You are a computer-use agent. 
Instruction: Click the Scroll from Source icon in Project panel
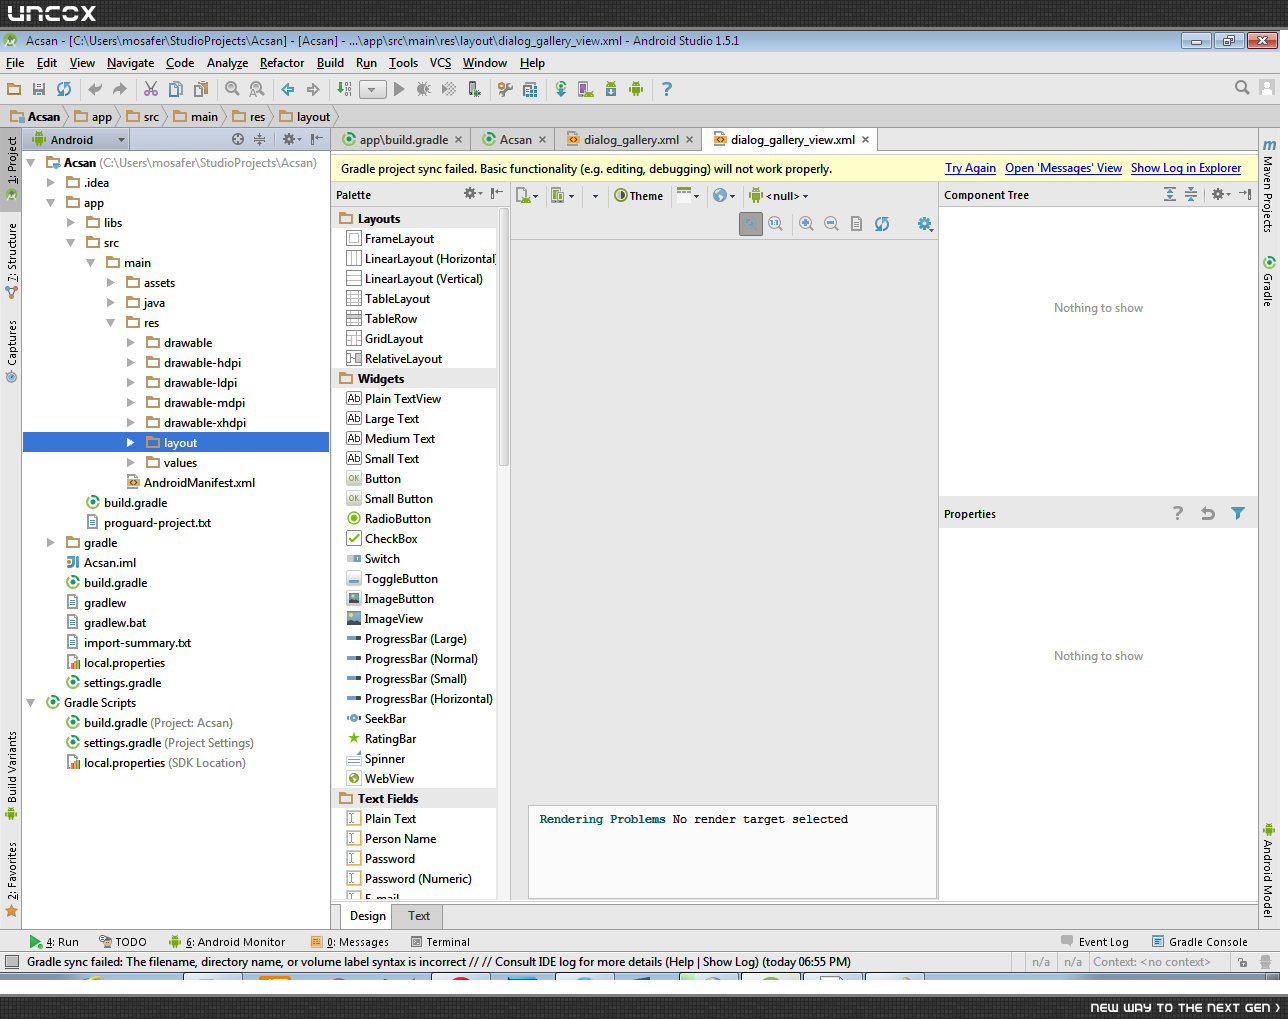click(x=238, y=139)
